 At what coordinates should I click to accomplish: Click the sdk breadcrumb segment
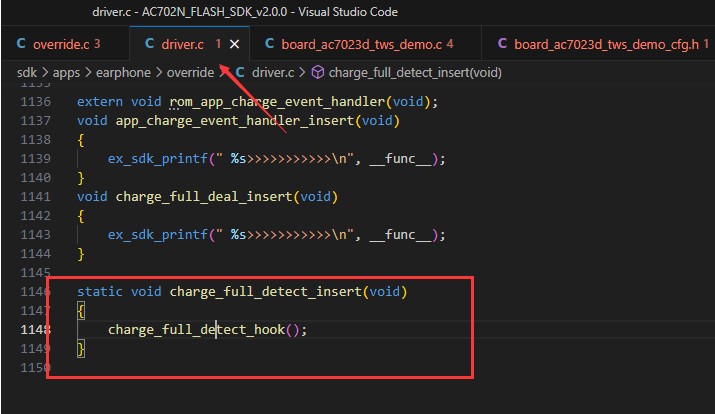point(27,72)
